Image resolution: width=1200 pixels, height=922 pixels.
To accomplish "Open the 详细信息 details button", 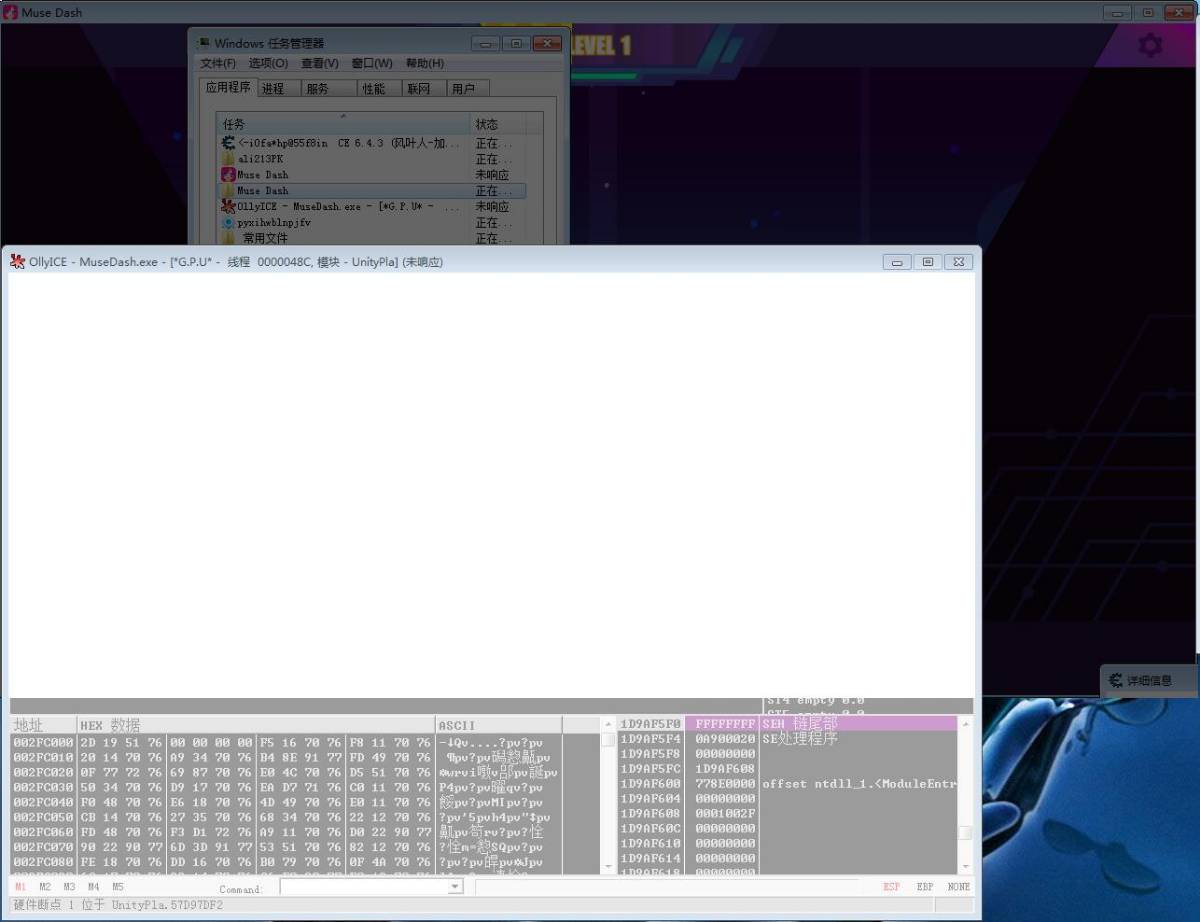I will [x=1149, y=680].
